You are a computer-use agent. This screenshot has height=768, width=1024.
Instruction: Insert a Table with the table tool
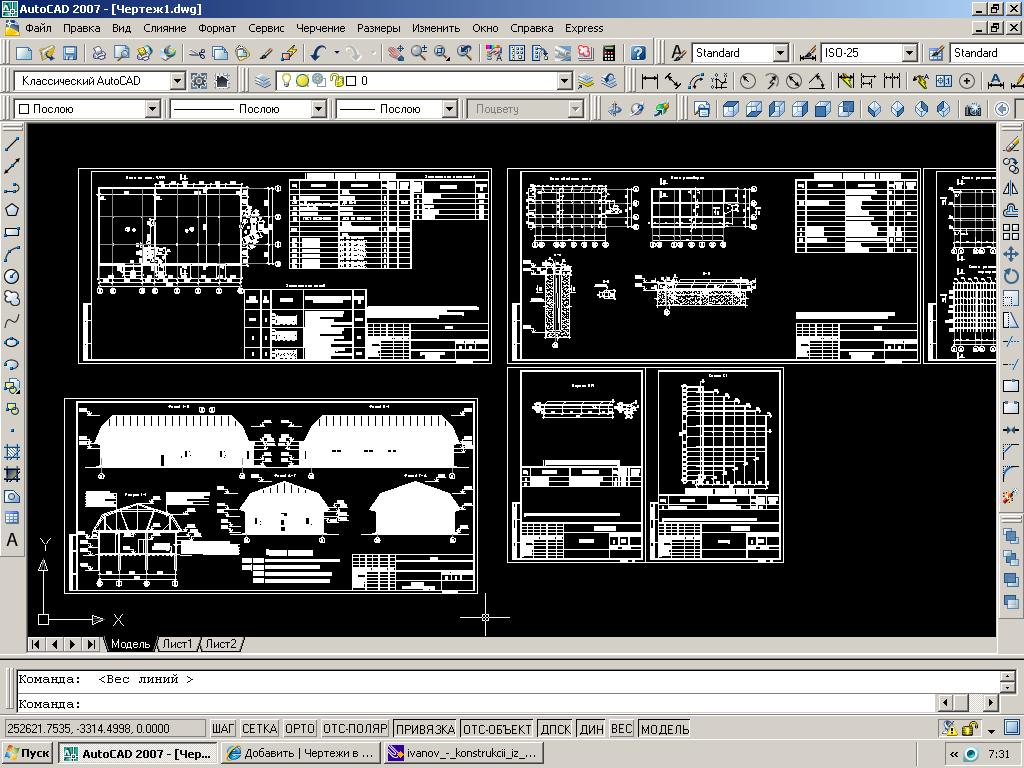(12, 518)
